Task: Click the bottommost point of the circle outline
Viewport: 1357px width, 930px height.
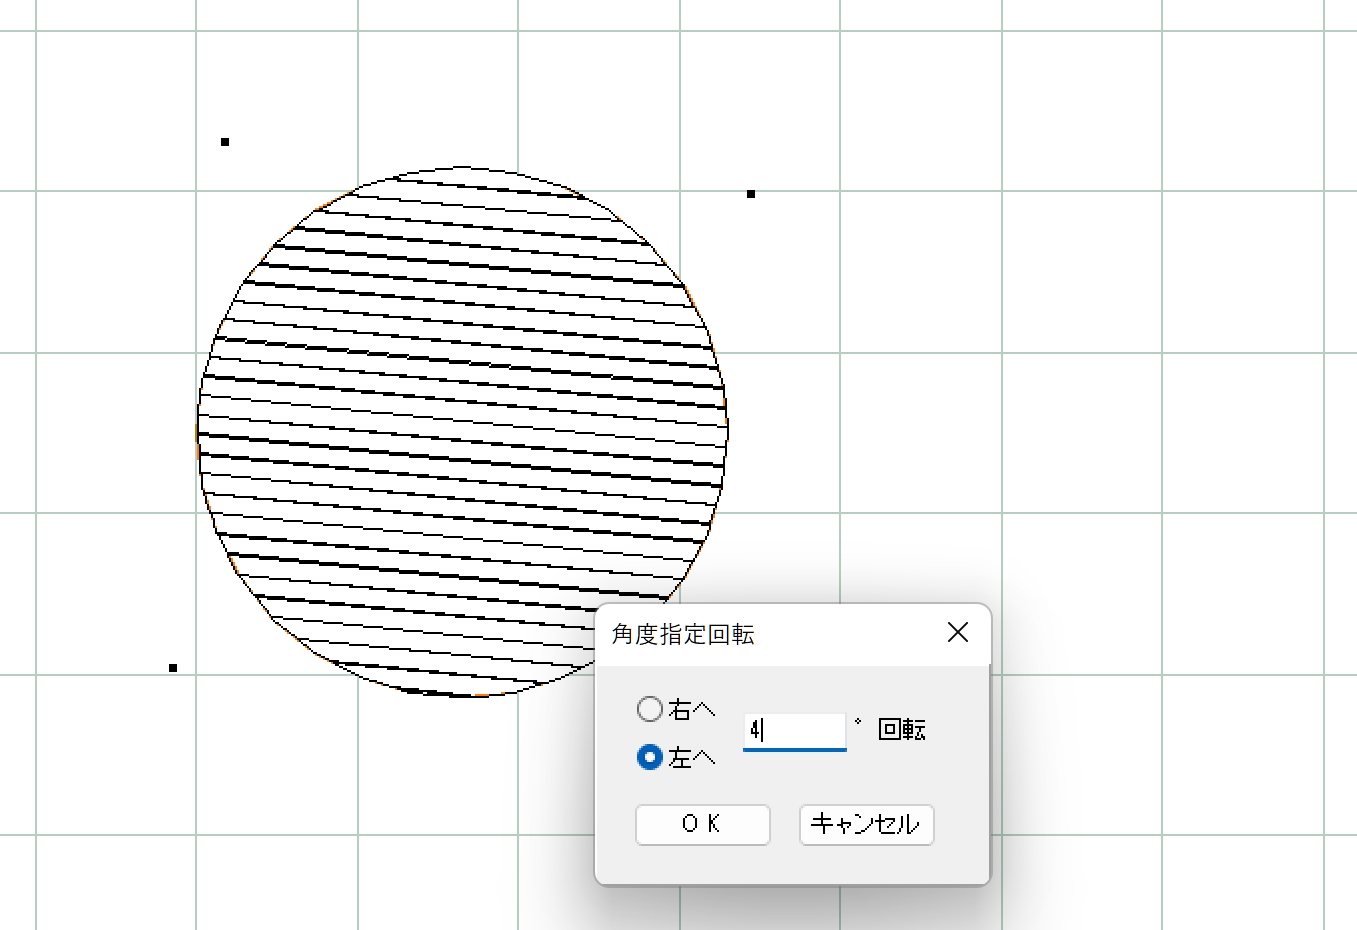Action: [462, 696]
